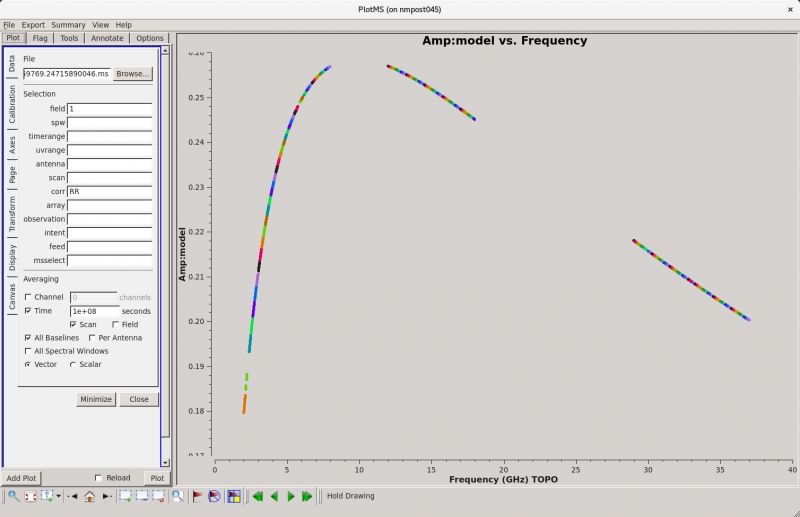
Task: Enable Channel averaging checkbox
Action: (28, 297)
